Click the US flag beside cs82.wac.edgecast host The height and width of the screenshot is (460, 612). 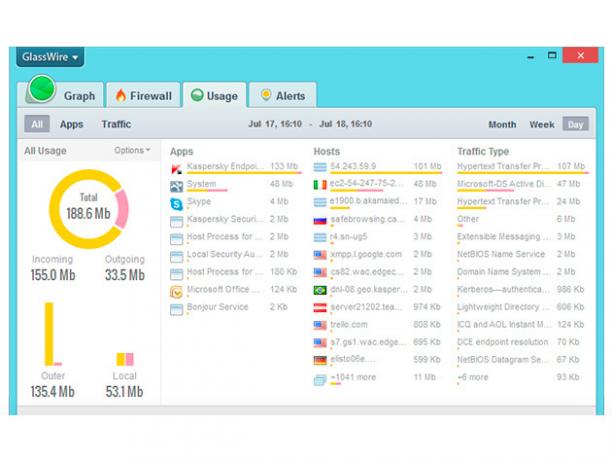[x=320, y=273]
